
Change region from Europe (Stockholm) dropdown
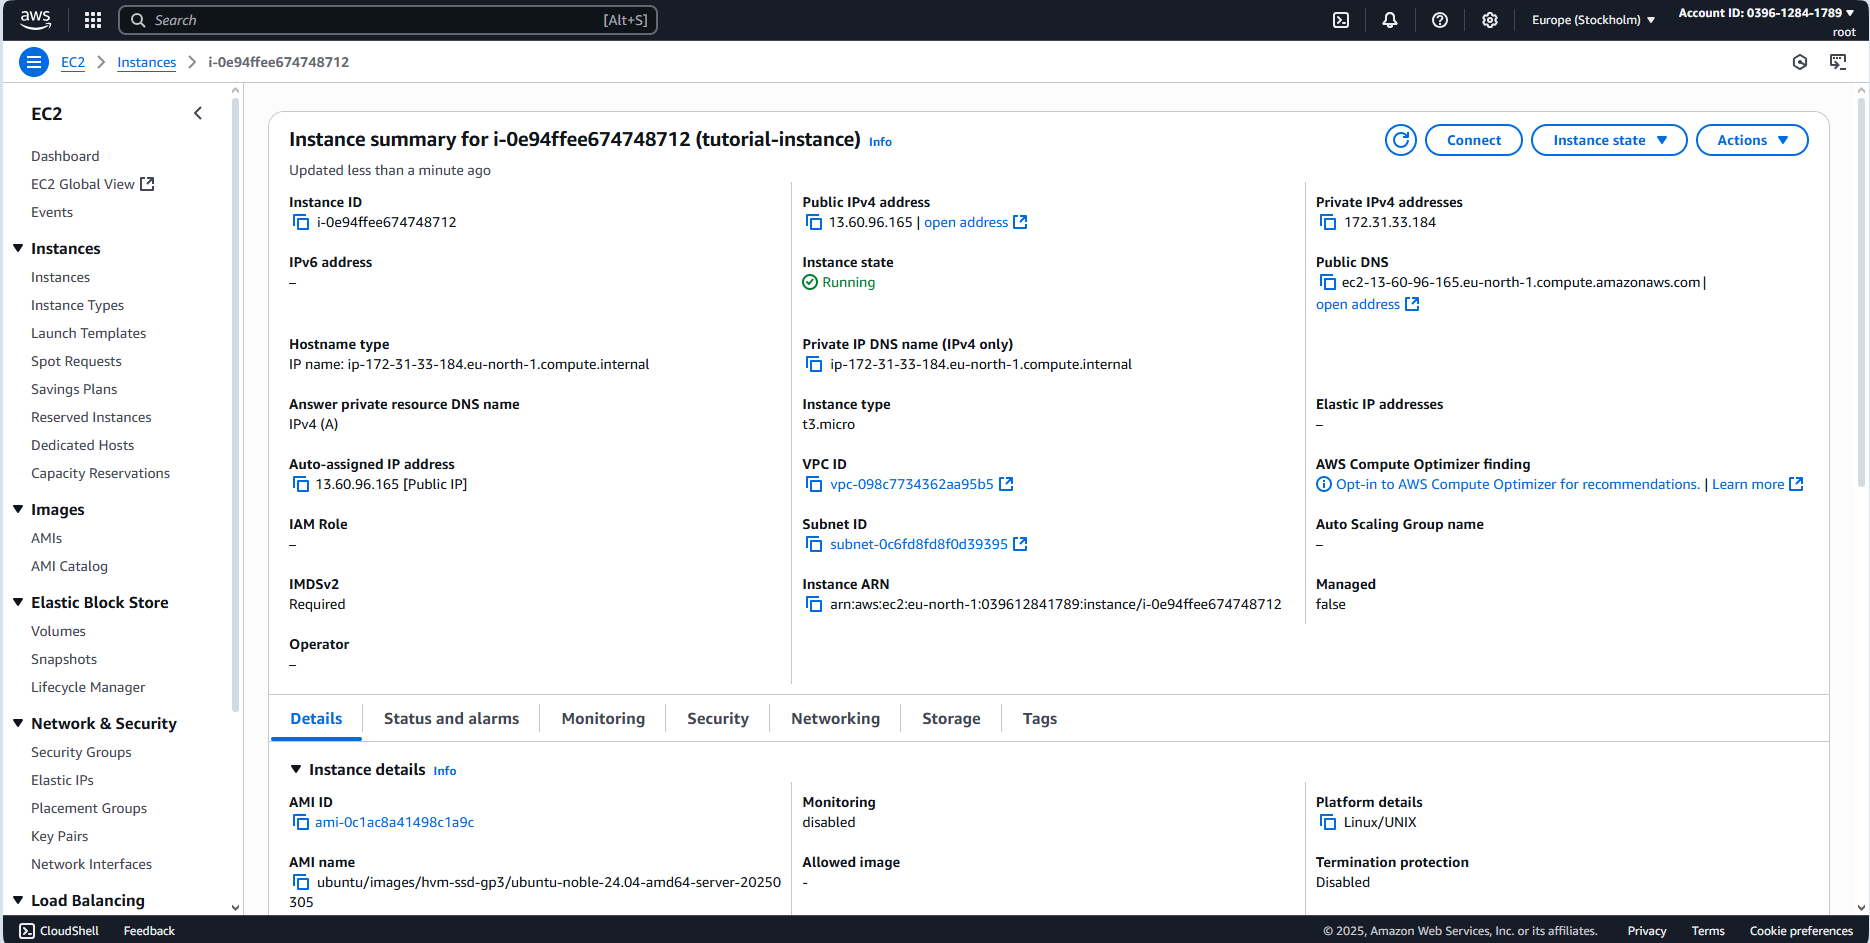(x=1593, y=20)
